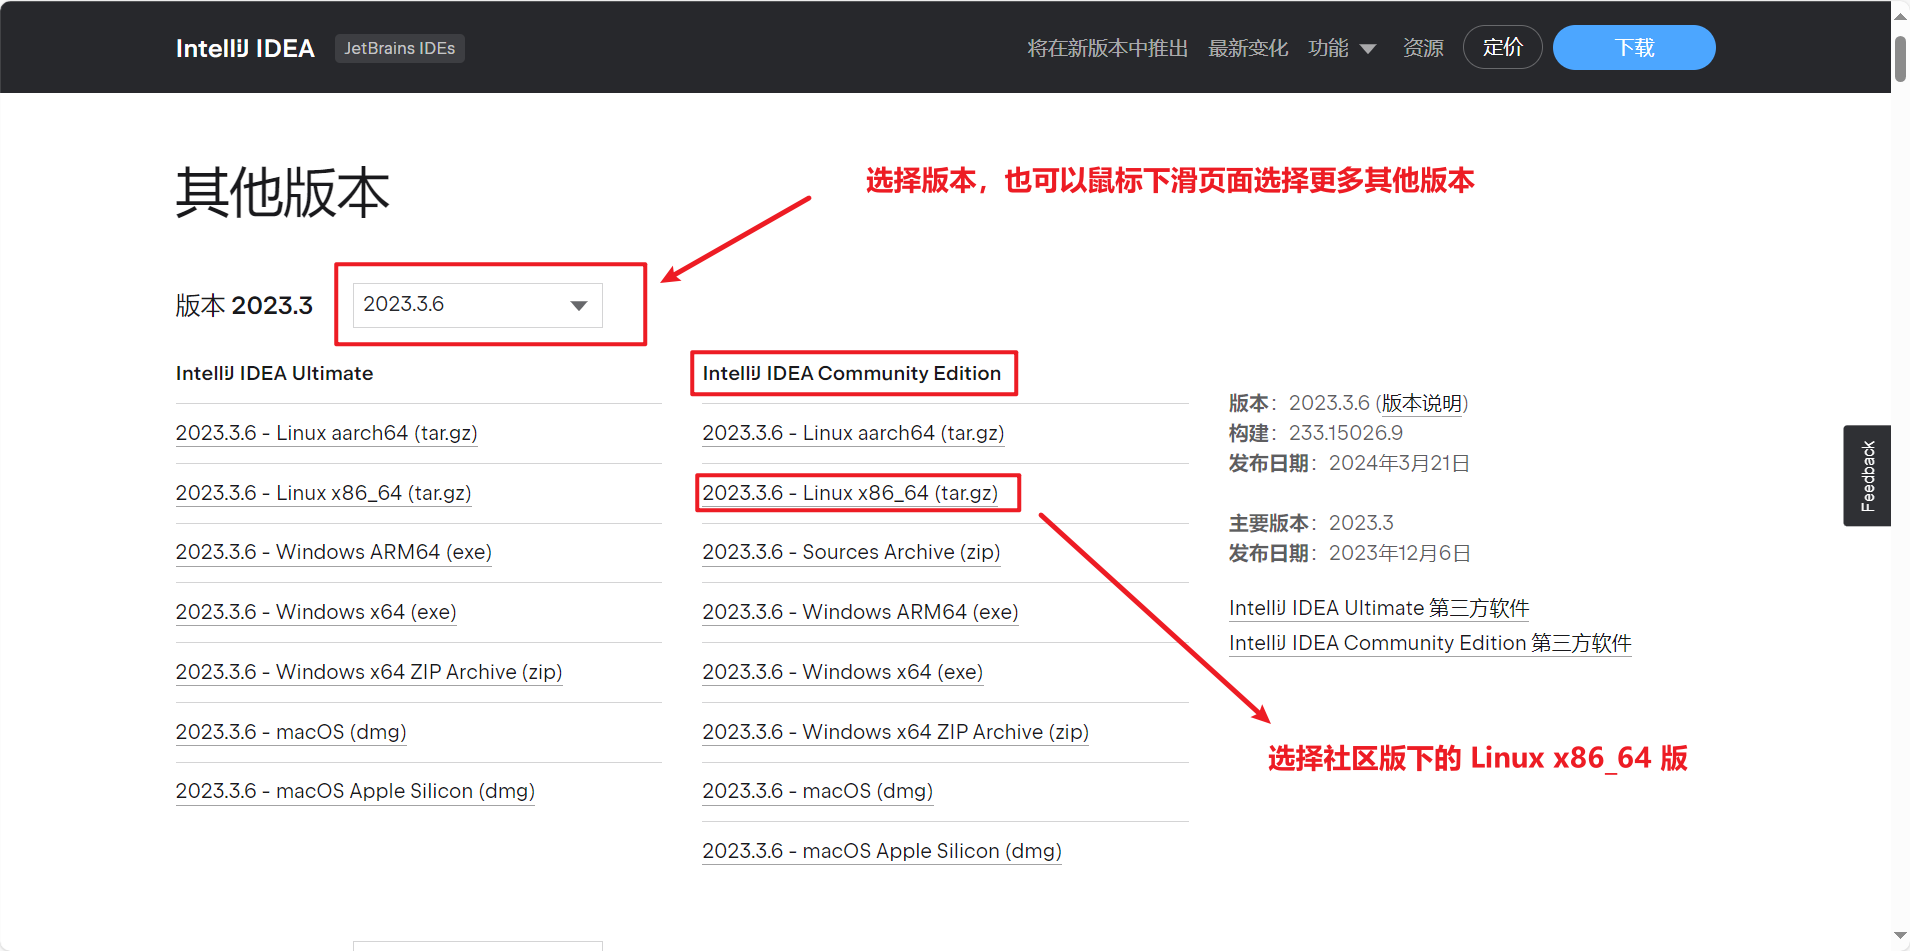Screen dimensions: 1910x951
Task: Open the JetBrains IDEs badge
Action: 399,48
